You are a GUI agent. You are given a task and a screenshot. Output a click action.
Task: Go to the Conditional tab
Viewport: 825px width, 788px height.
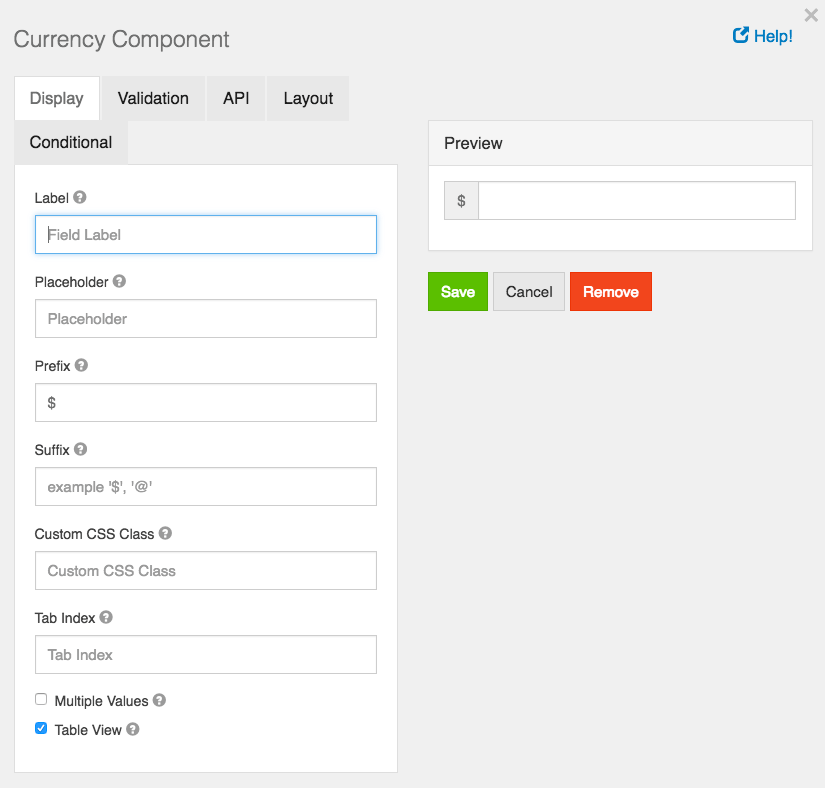(71, 142)
